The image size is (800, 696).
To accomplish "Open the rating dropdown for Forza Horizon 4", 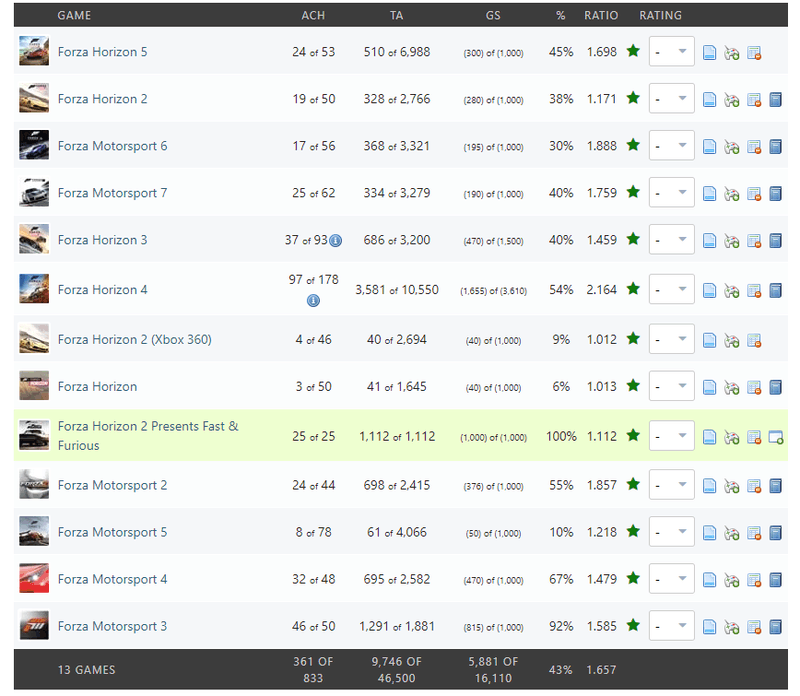I will [x=671, y=289].
